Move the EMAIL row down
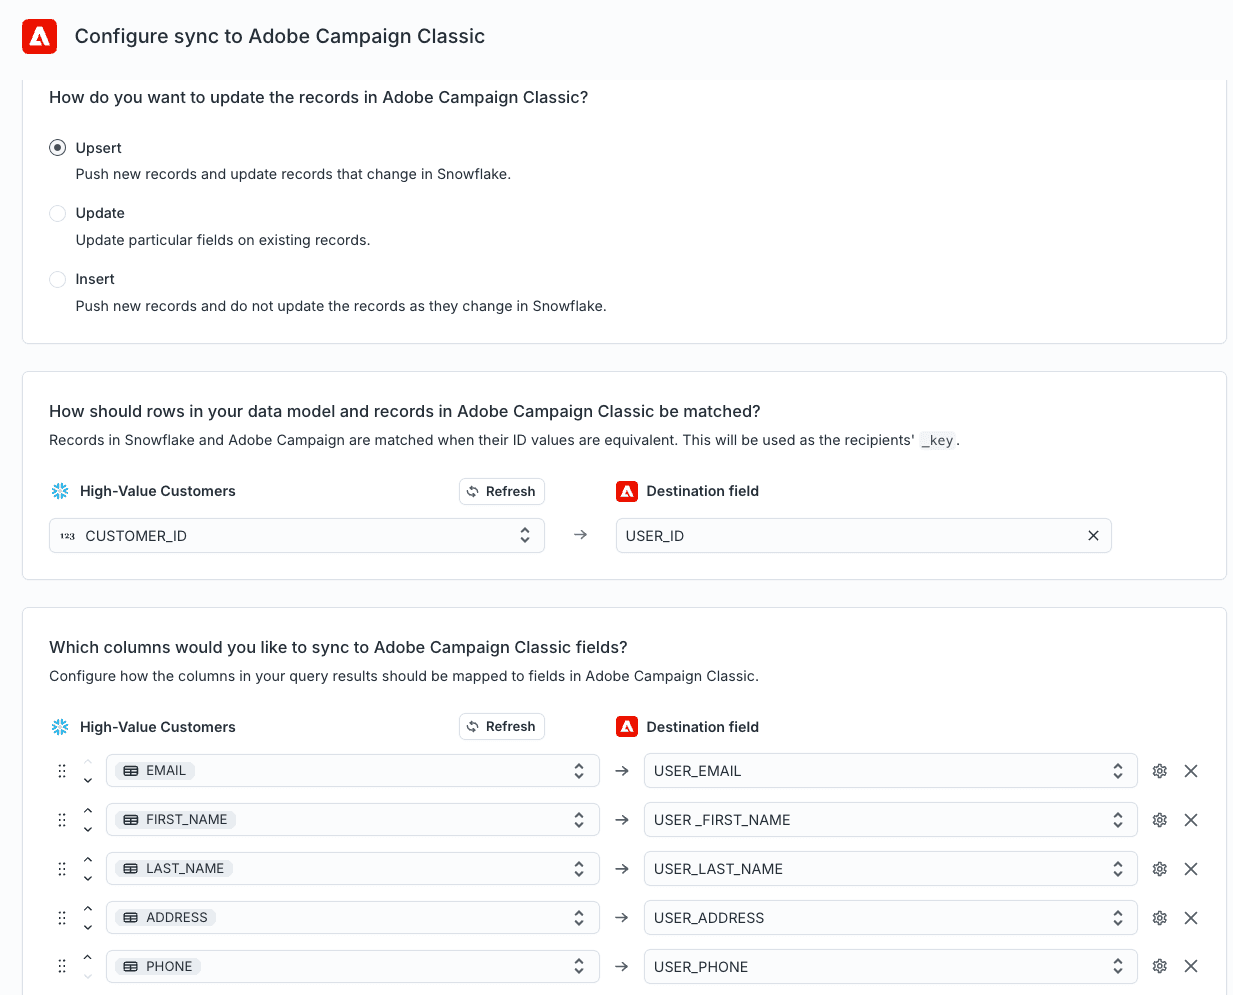The height and width of the screenshot is (995, 1233). point(88,780)
